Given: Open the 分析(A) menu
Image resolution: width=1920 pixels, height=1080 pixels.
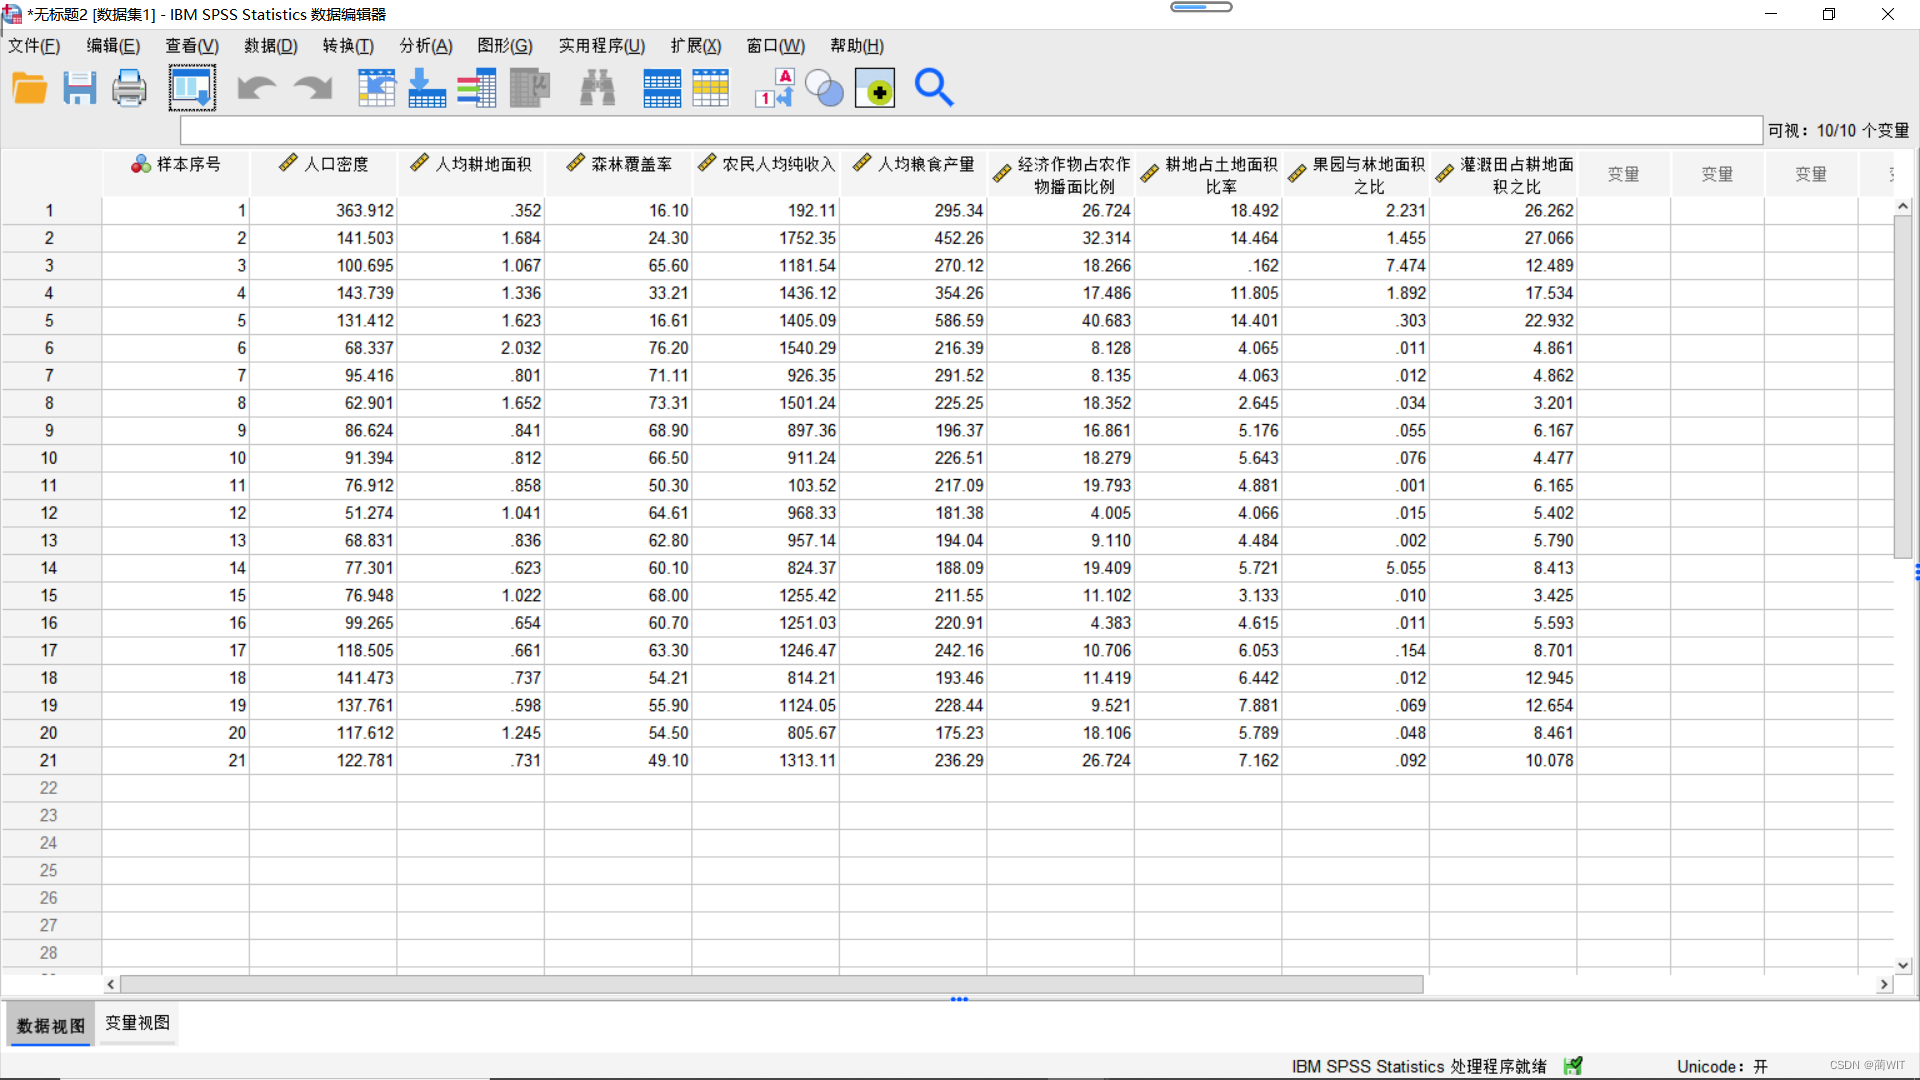Looking at the screenshot, I should (x=426, y=46).
